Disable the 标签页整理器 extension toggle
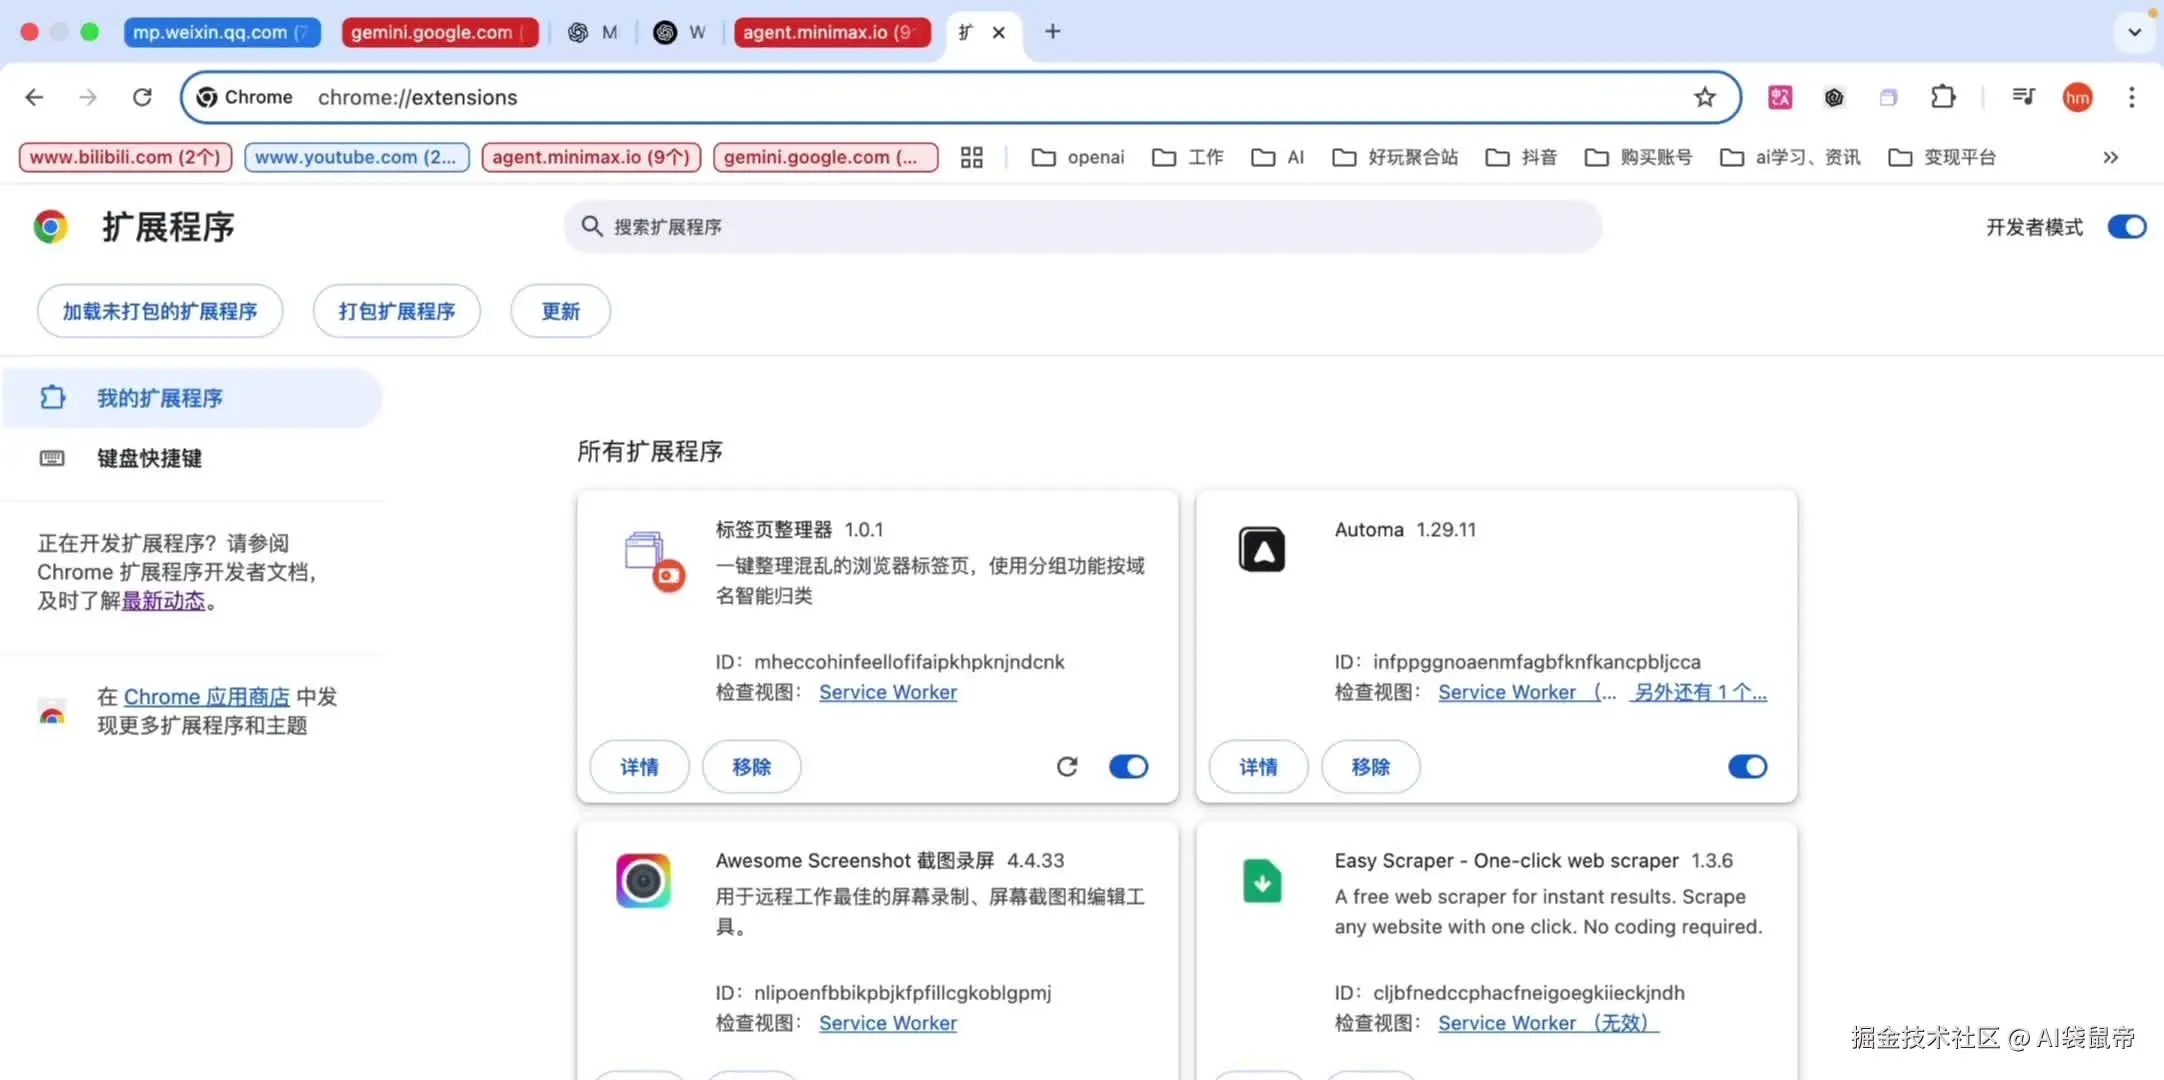Image resolution: width=2164 pixels, height=1080 pixels. tap(1128, 766)
